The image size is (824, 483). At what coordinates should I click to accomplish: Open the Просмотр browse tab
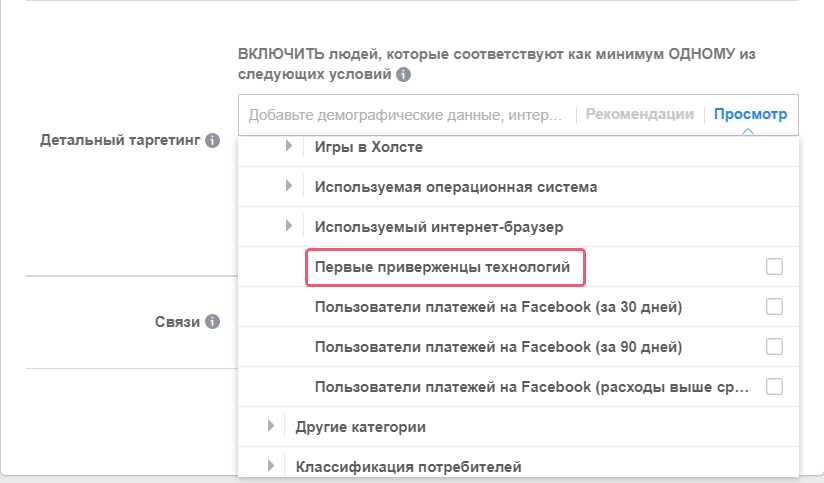pyautogui.click(x=750, y=114)
